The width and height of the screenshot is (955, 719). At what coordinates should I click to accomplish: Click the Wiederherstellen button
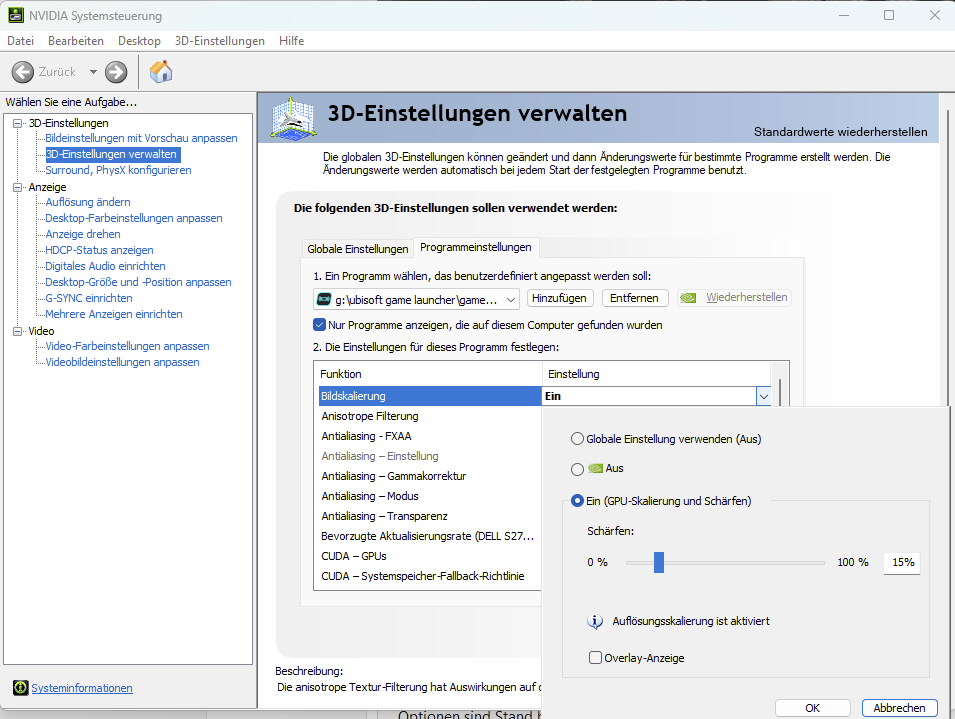734,298
